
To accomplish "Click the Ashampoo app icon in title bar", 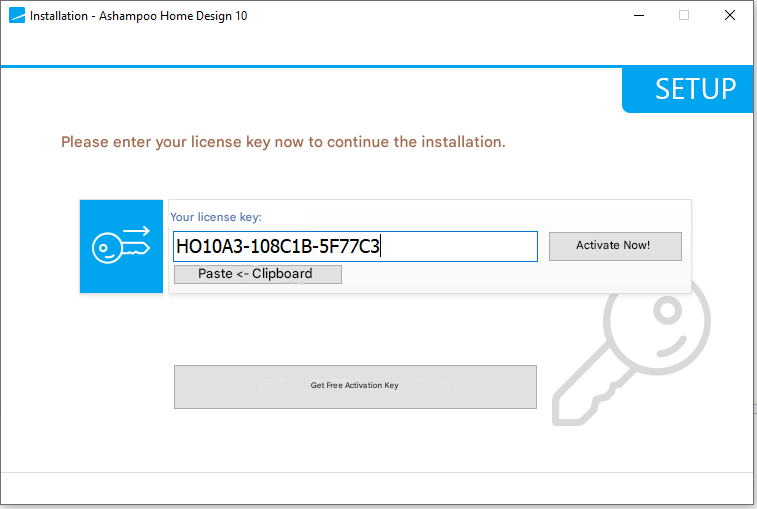I will coord(17,15).
